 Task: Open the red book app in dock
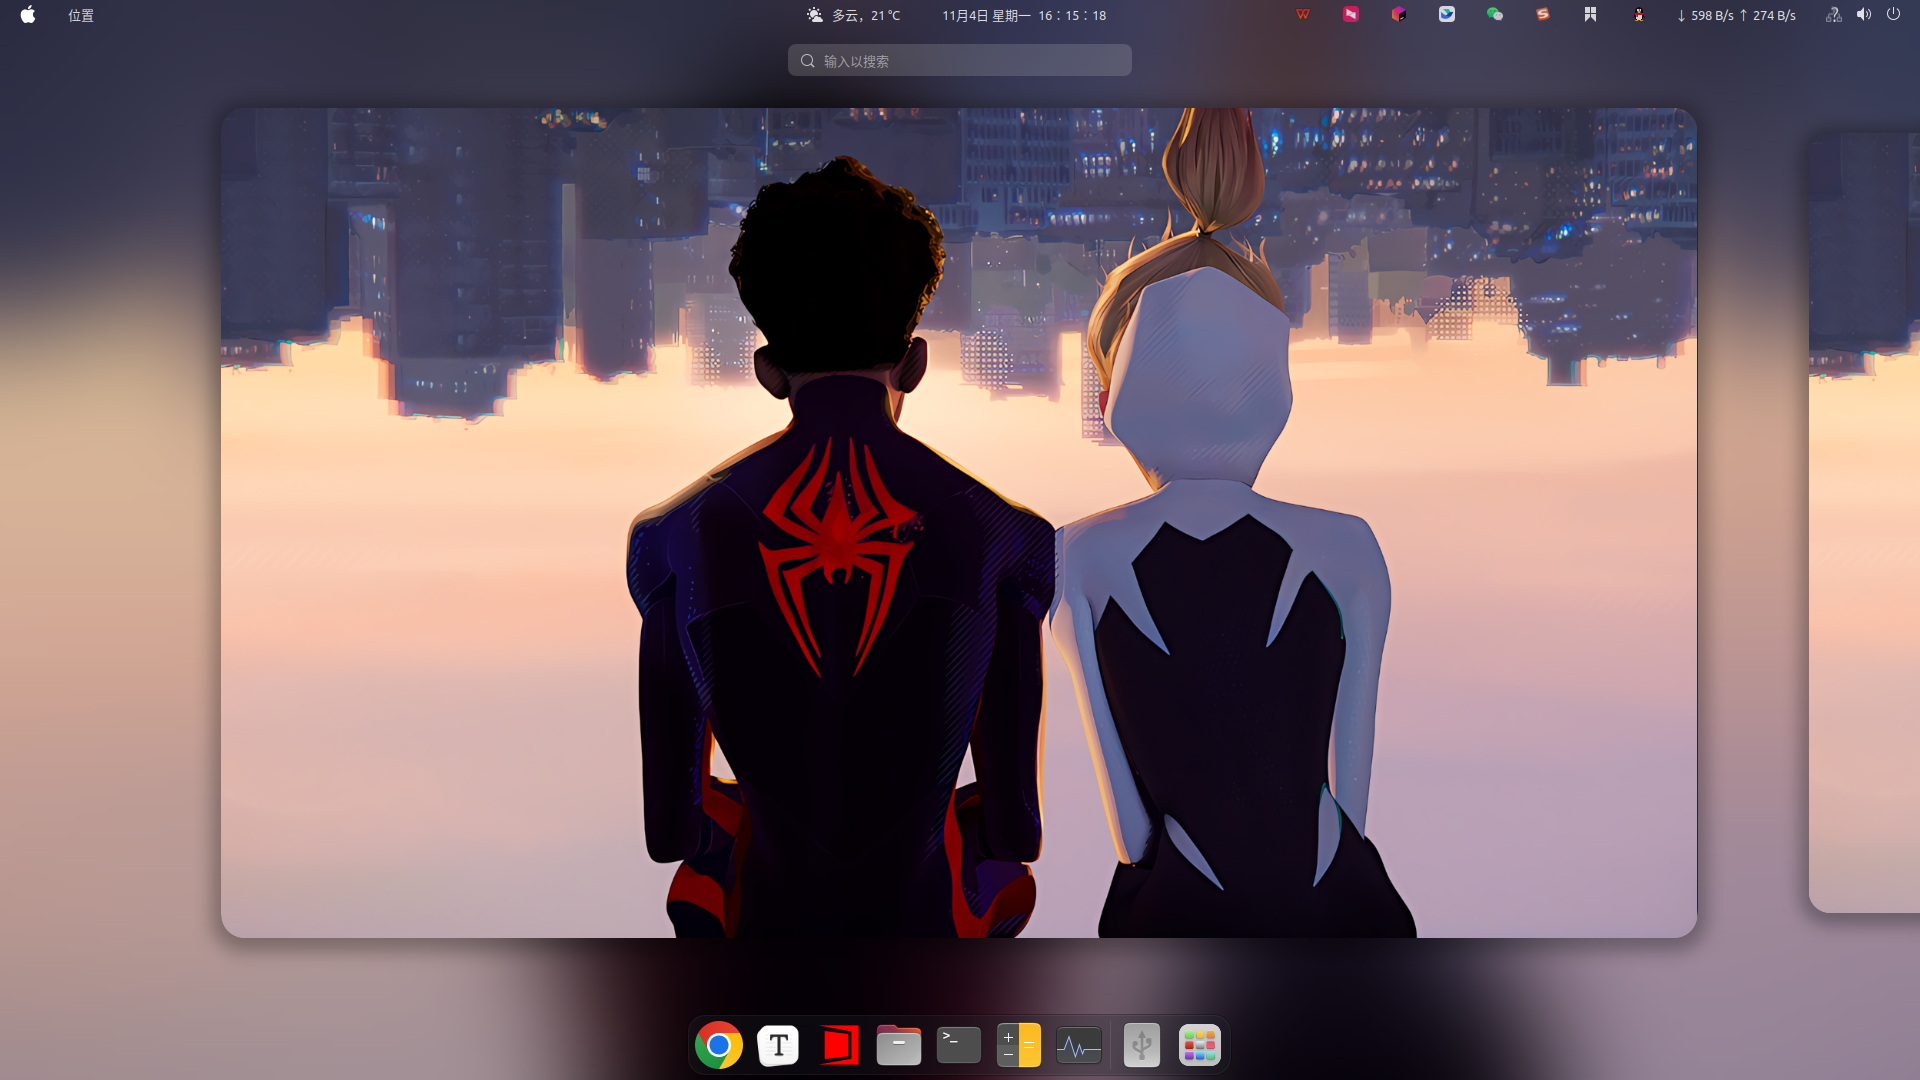(839, 1046)
